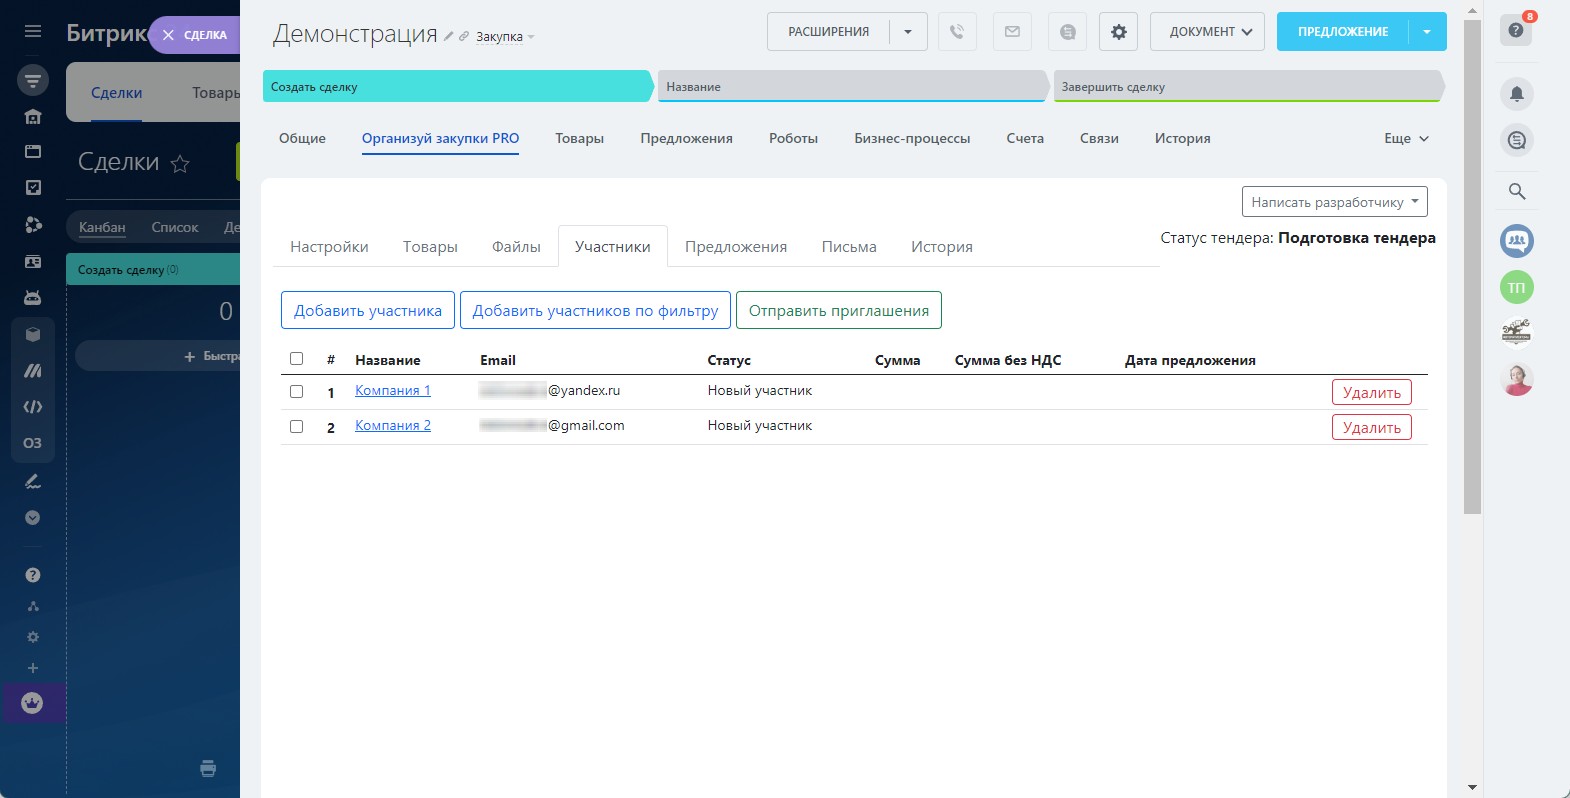This screenshot has width=1570, height=798.
Task: Select the Завершить сделку stage
Action: coord(1245,87)
